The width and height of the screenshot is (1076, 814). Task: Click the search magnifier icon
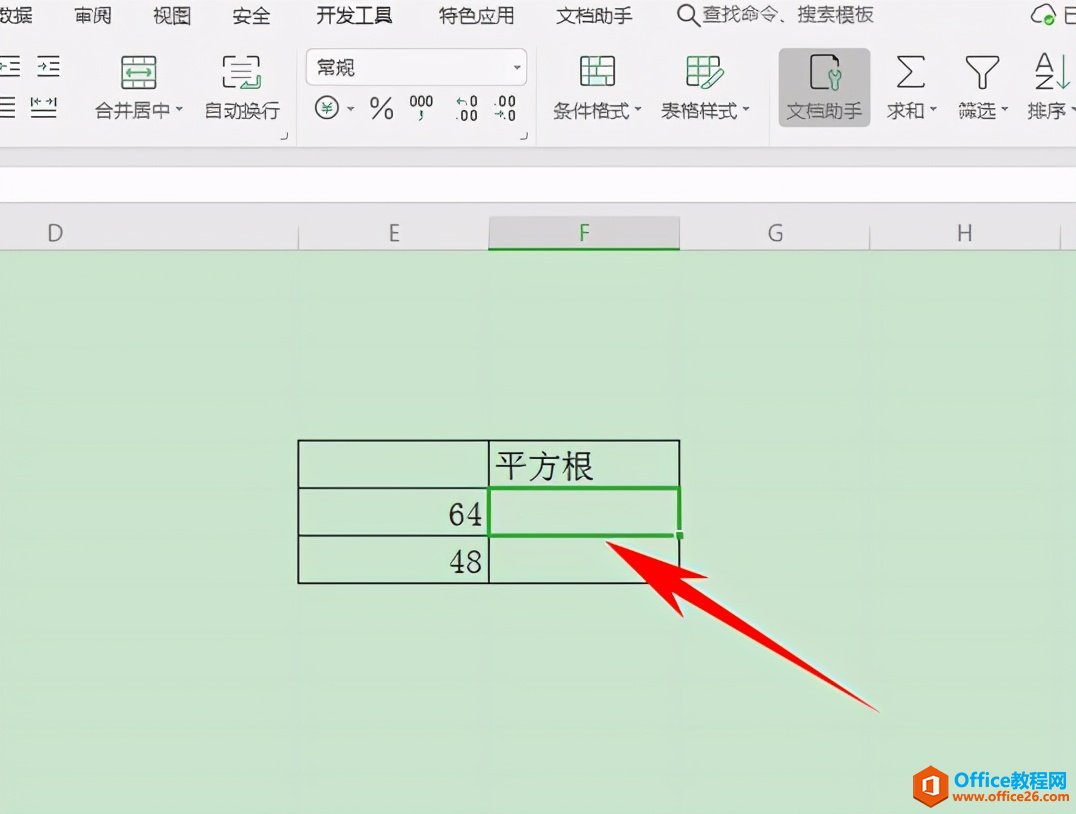[688, 15]
